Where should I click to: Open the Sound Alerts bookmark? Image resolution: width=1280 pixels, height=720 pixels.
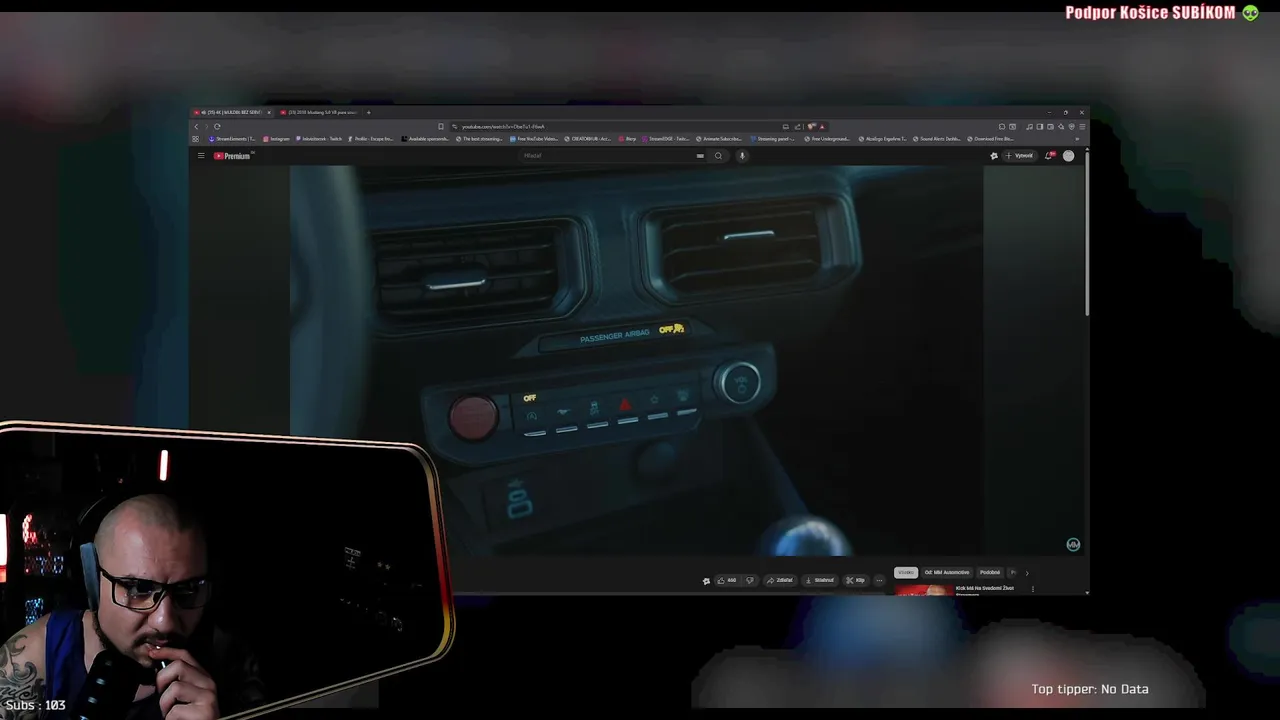pos(937,139)
